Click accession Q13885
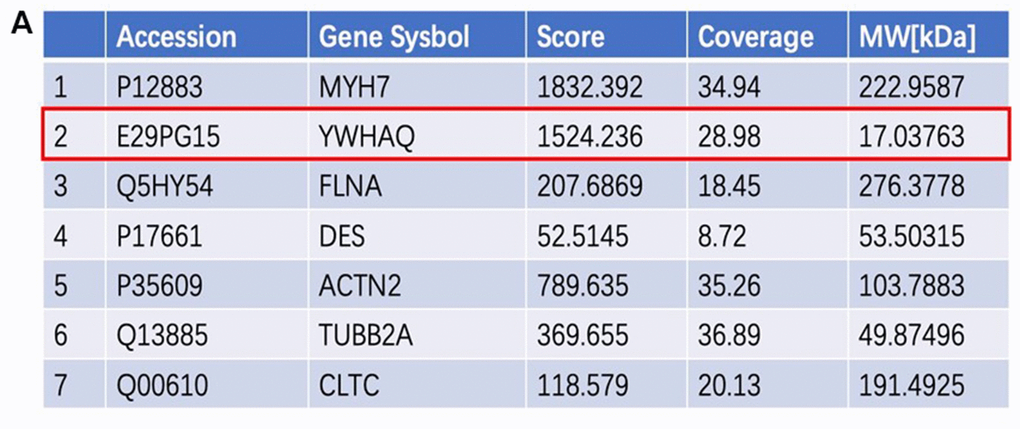Image resolution: width=1020 pixels, height=429 pixels. point(161,336)
